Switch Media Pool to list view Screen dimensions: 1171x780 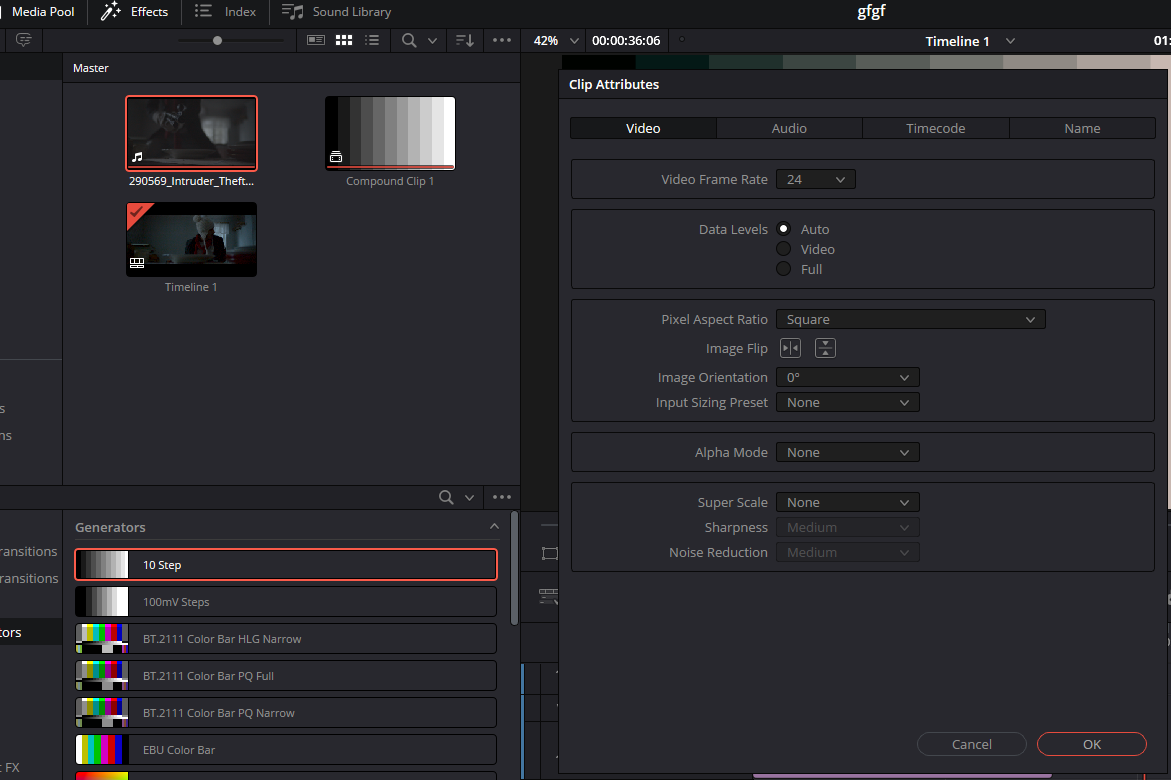(x=371, y=40)
